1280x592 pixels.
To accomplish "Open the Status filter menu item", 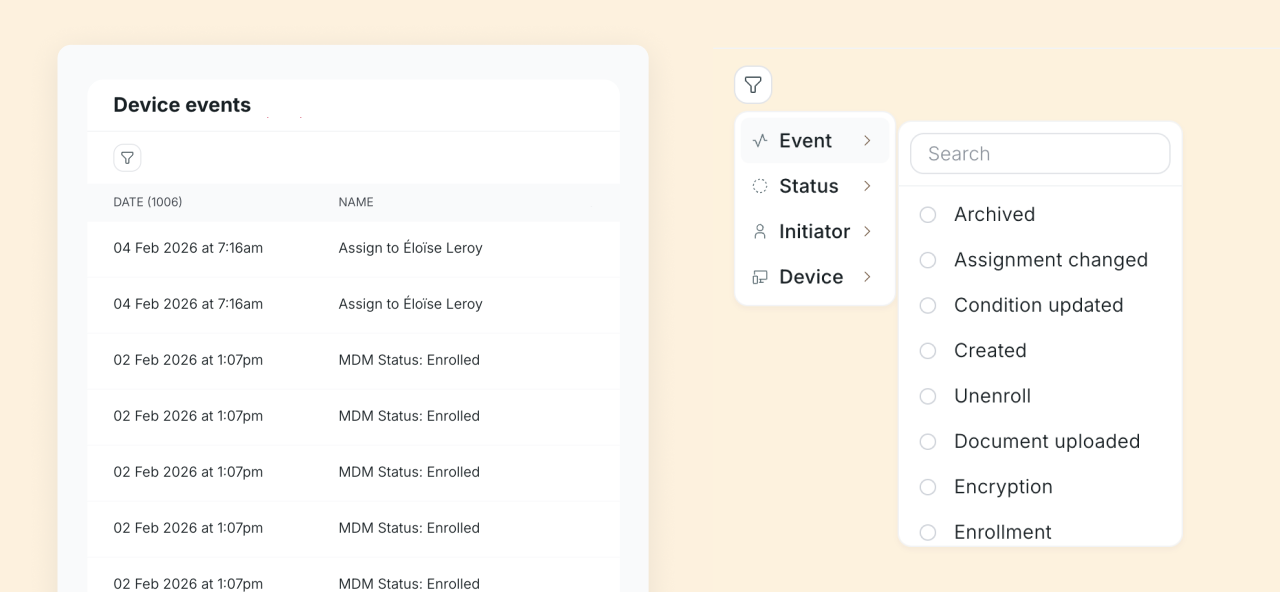I will tap(808, 186).
